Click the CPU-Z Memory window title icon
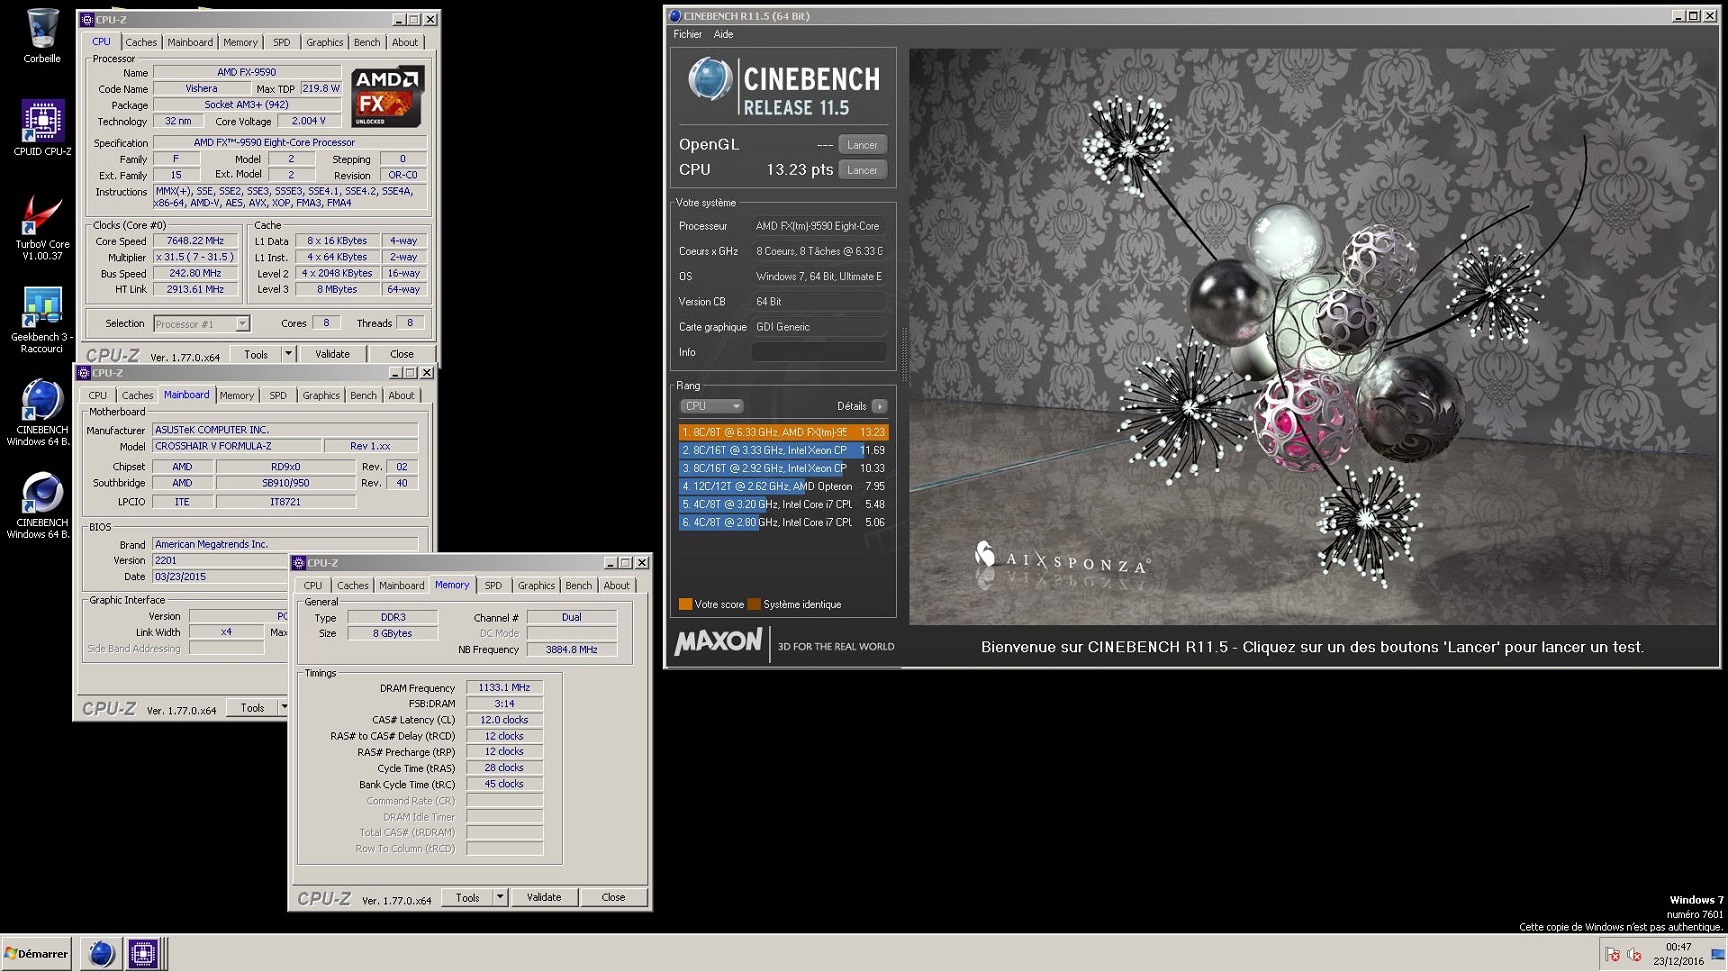Screen dimensions: 1728x972 click(299, 563)
